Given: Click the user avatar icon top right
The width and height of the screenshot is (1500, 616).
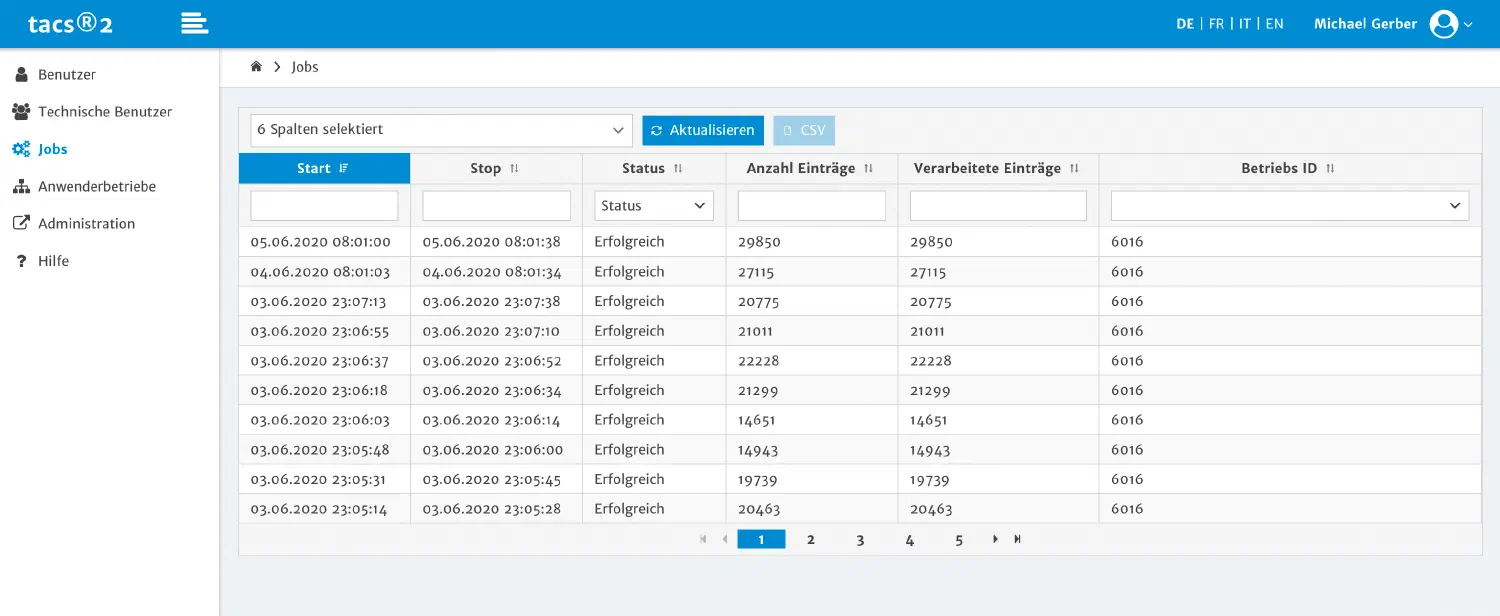Looking at the screenshot, I should pos(1443,23).
